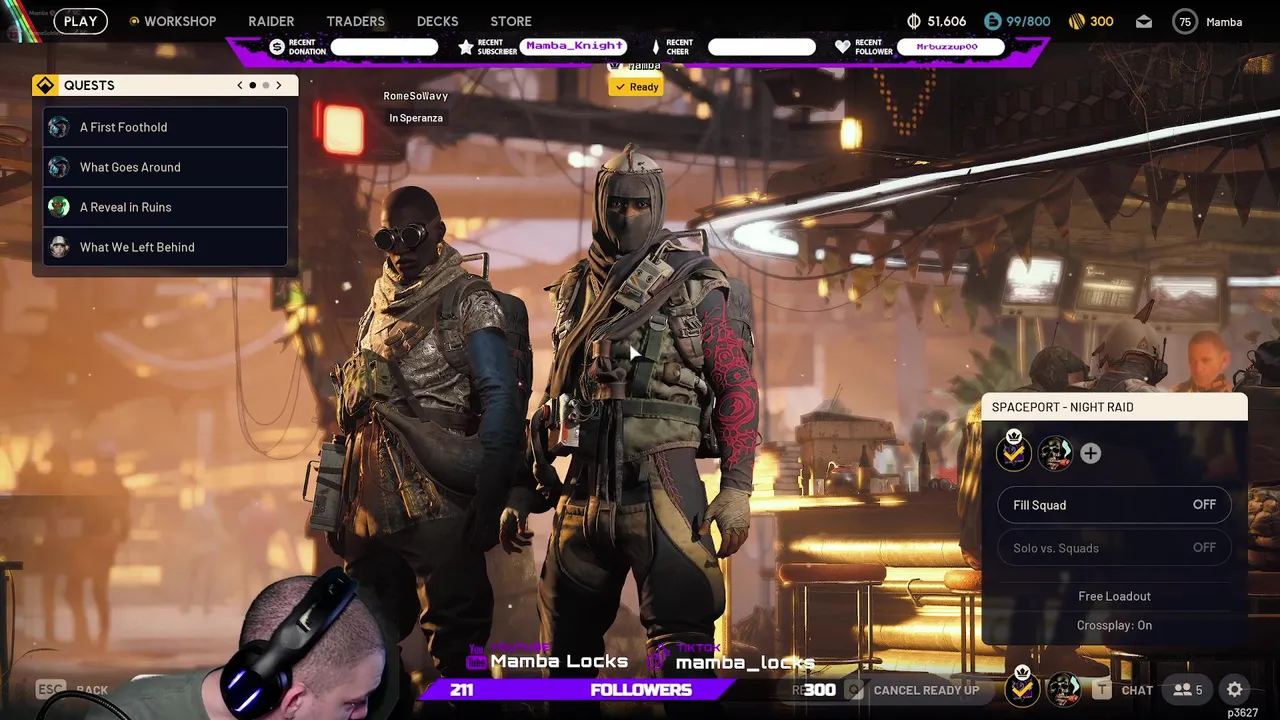This screenshot has width=1280, height=720.
Task: Click the YouTube icon beside Mamba Locks
Action: click(476, 658)
